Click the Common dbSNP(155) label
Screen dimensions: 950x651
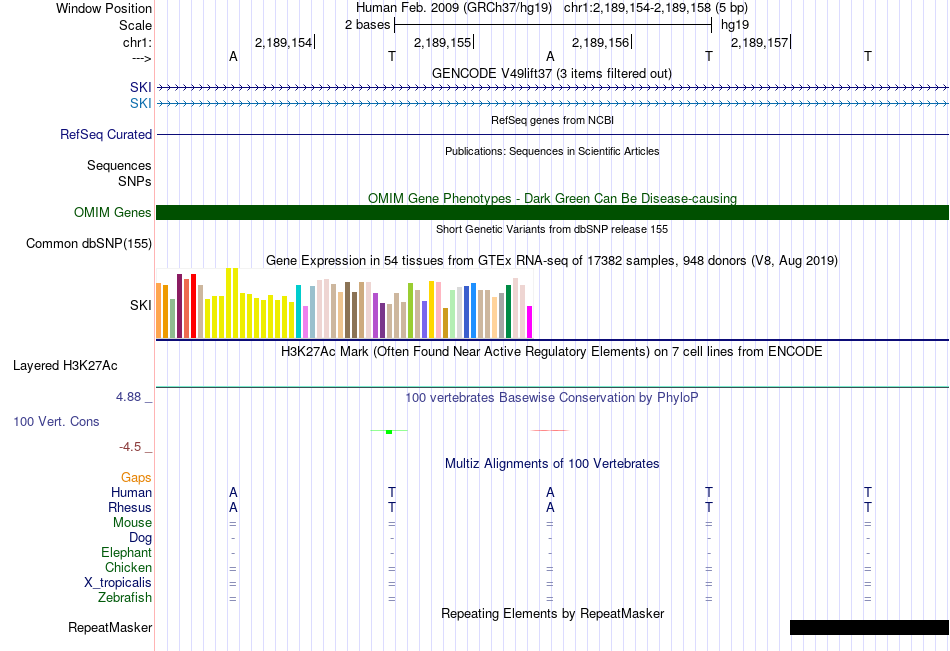(89, 244)
